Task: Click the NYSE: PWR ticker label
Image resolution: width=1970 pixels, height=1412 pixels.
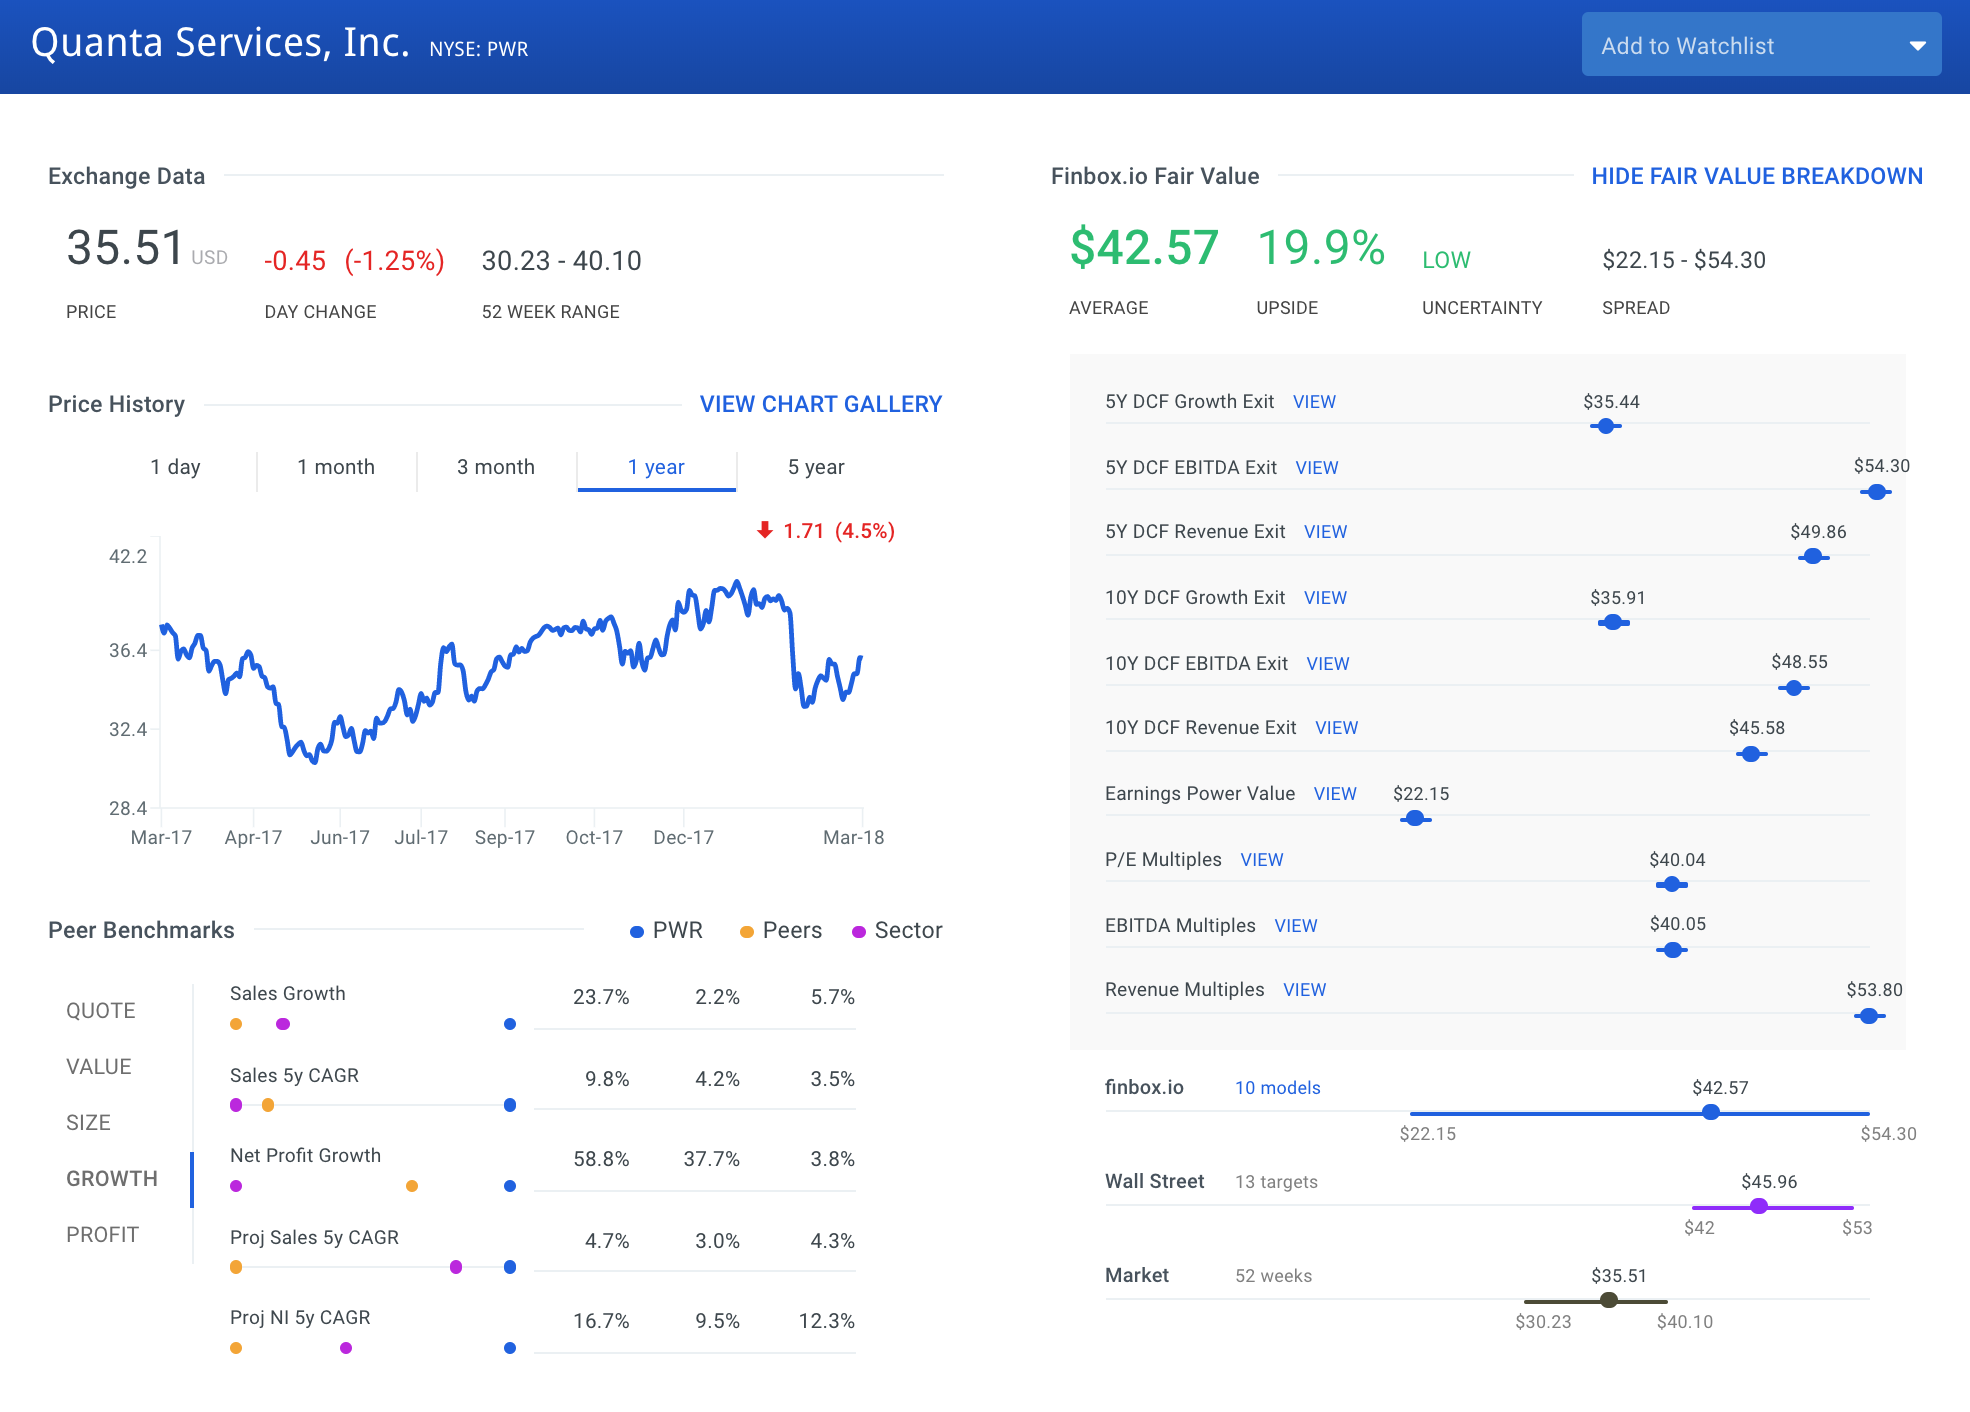Action: point(479,49)
